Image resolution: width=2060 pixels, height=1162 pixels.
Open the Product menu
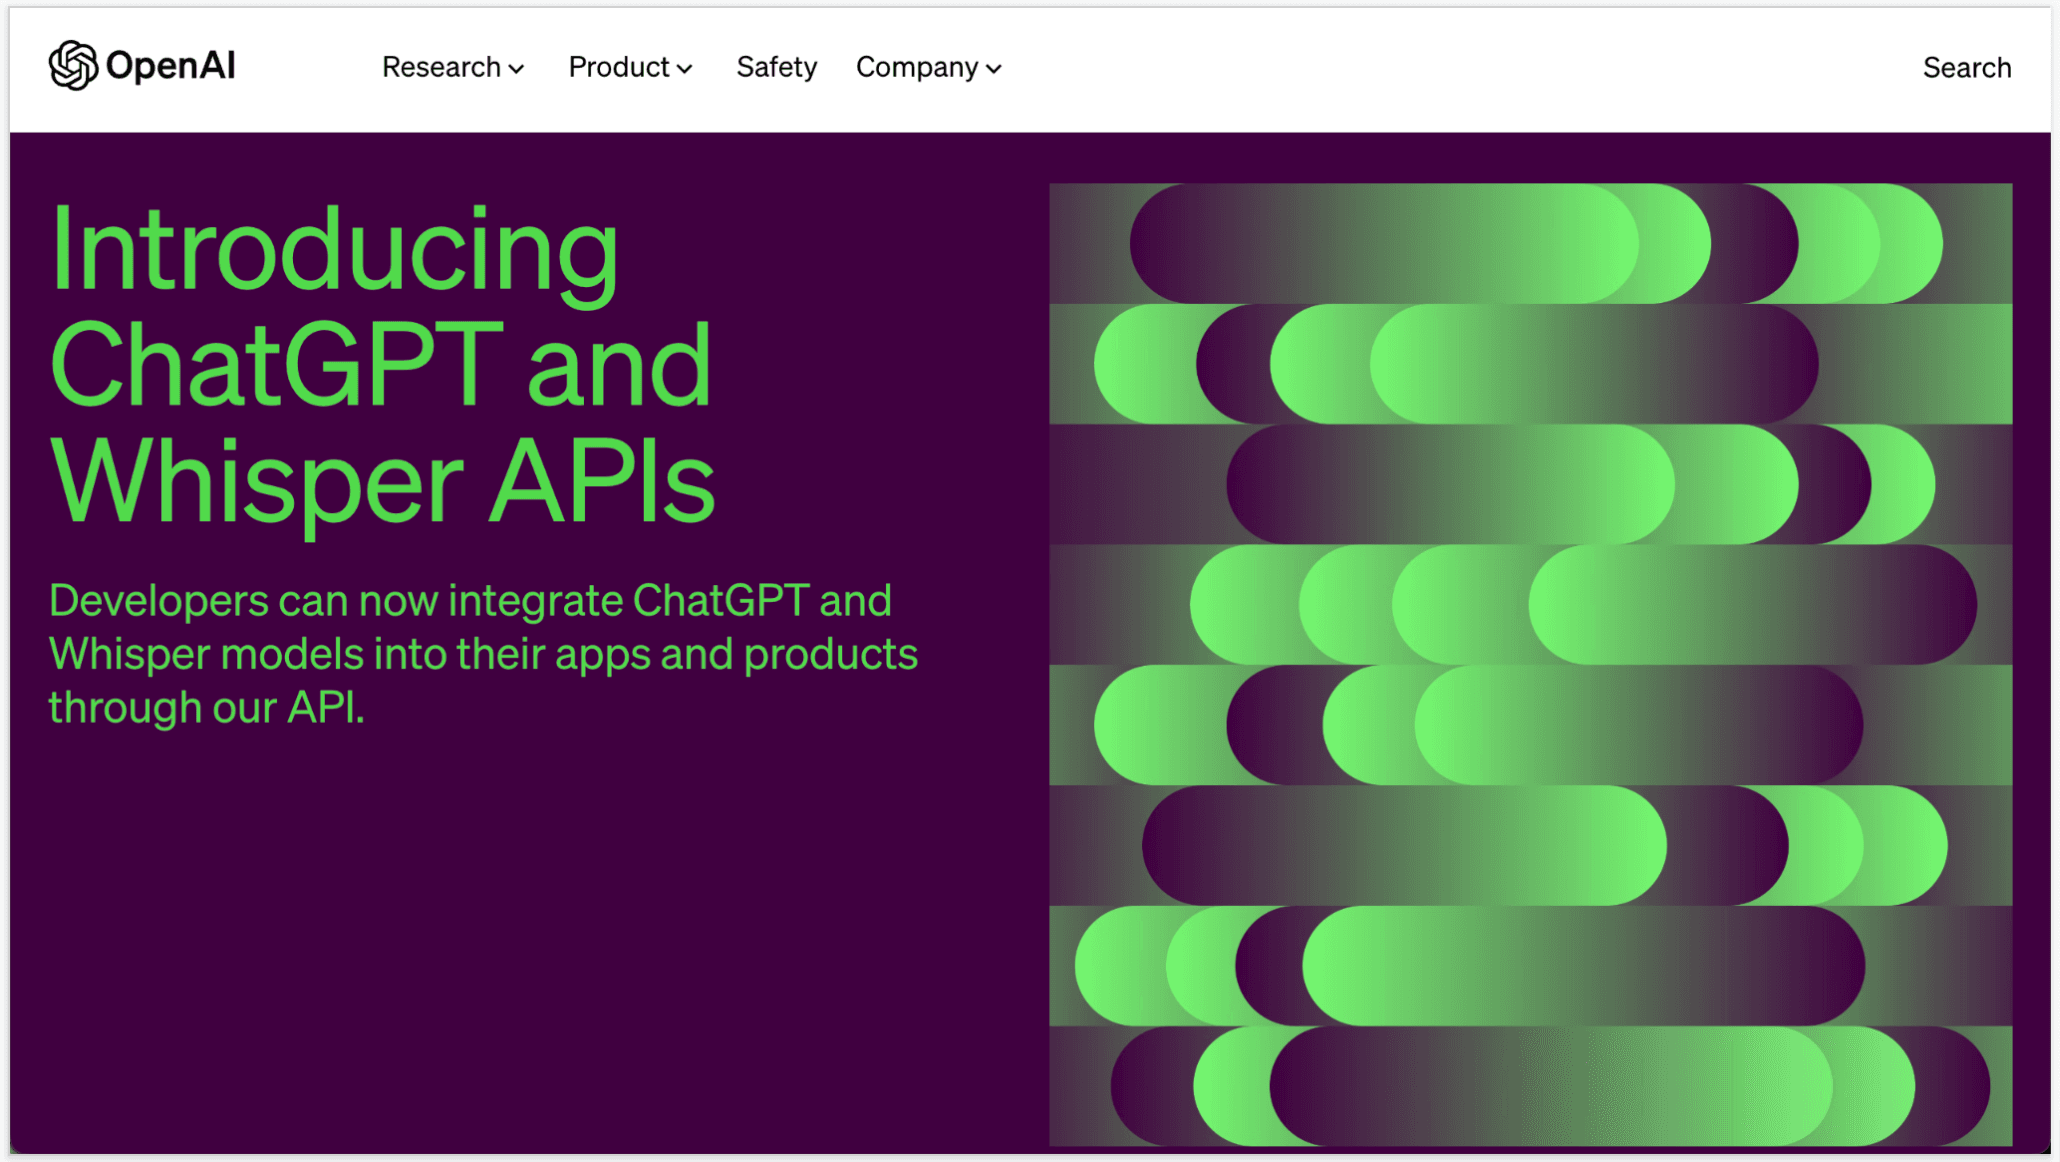pyautogui.click(x=618, y=67)
